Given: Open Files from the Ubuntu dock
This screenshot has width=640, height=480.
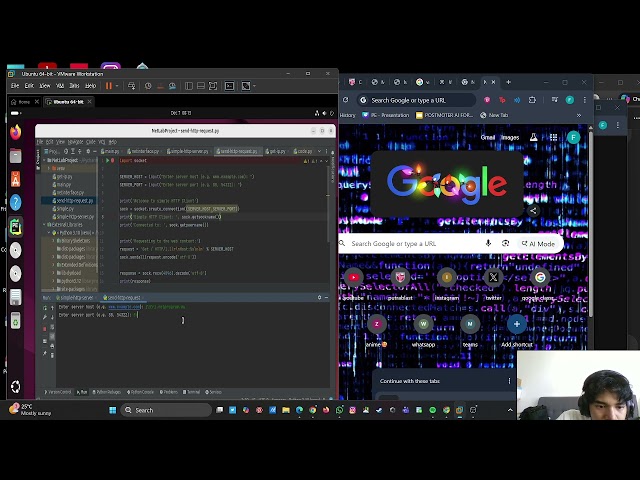Looking at the screenshot, I should (16, 156).
